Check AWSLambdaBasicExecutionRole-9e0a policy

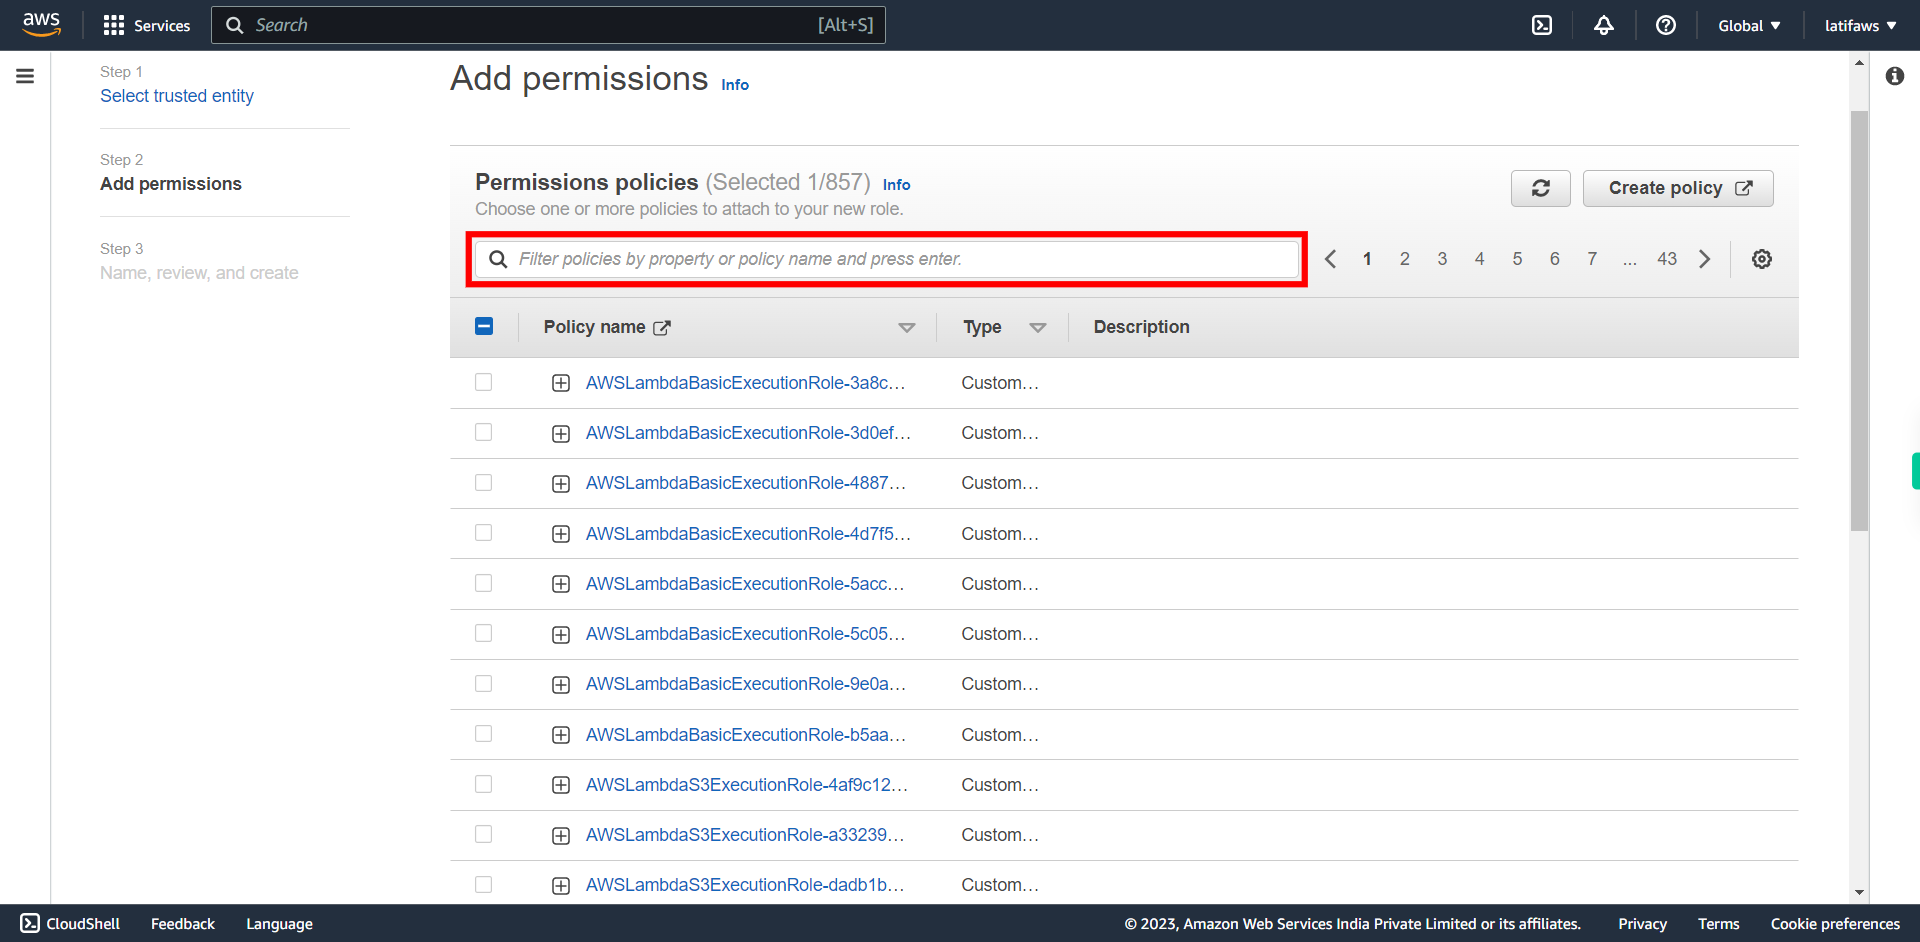pyautogui.click(x=484, y=683)
